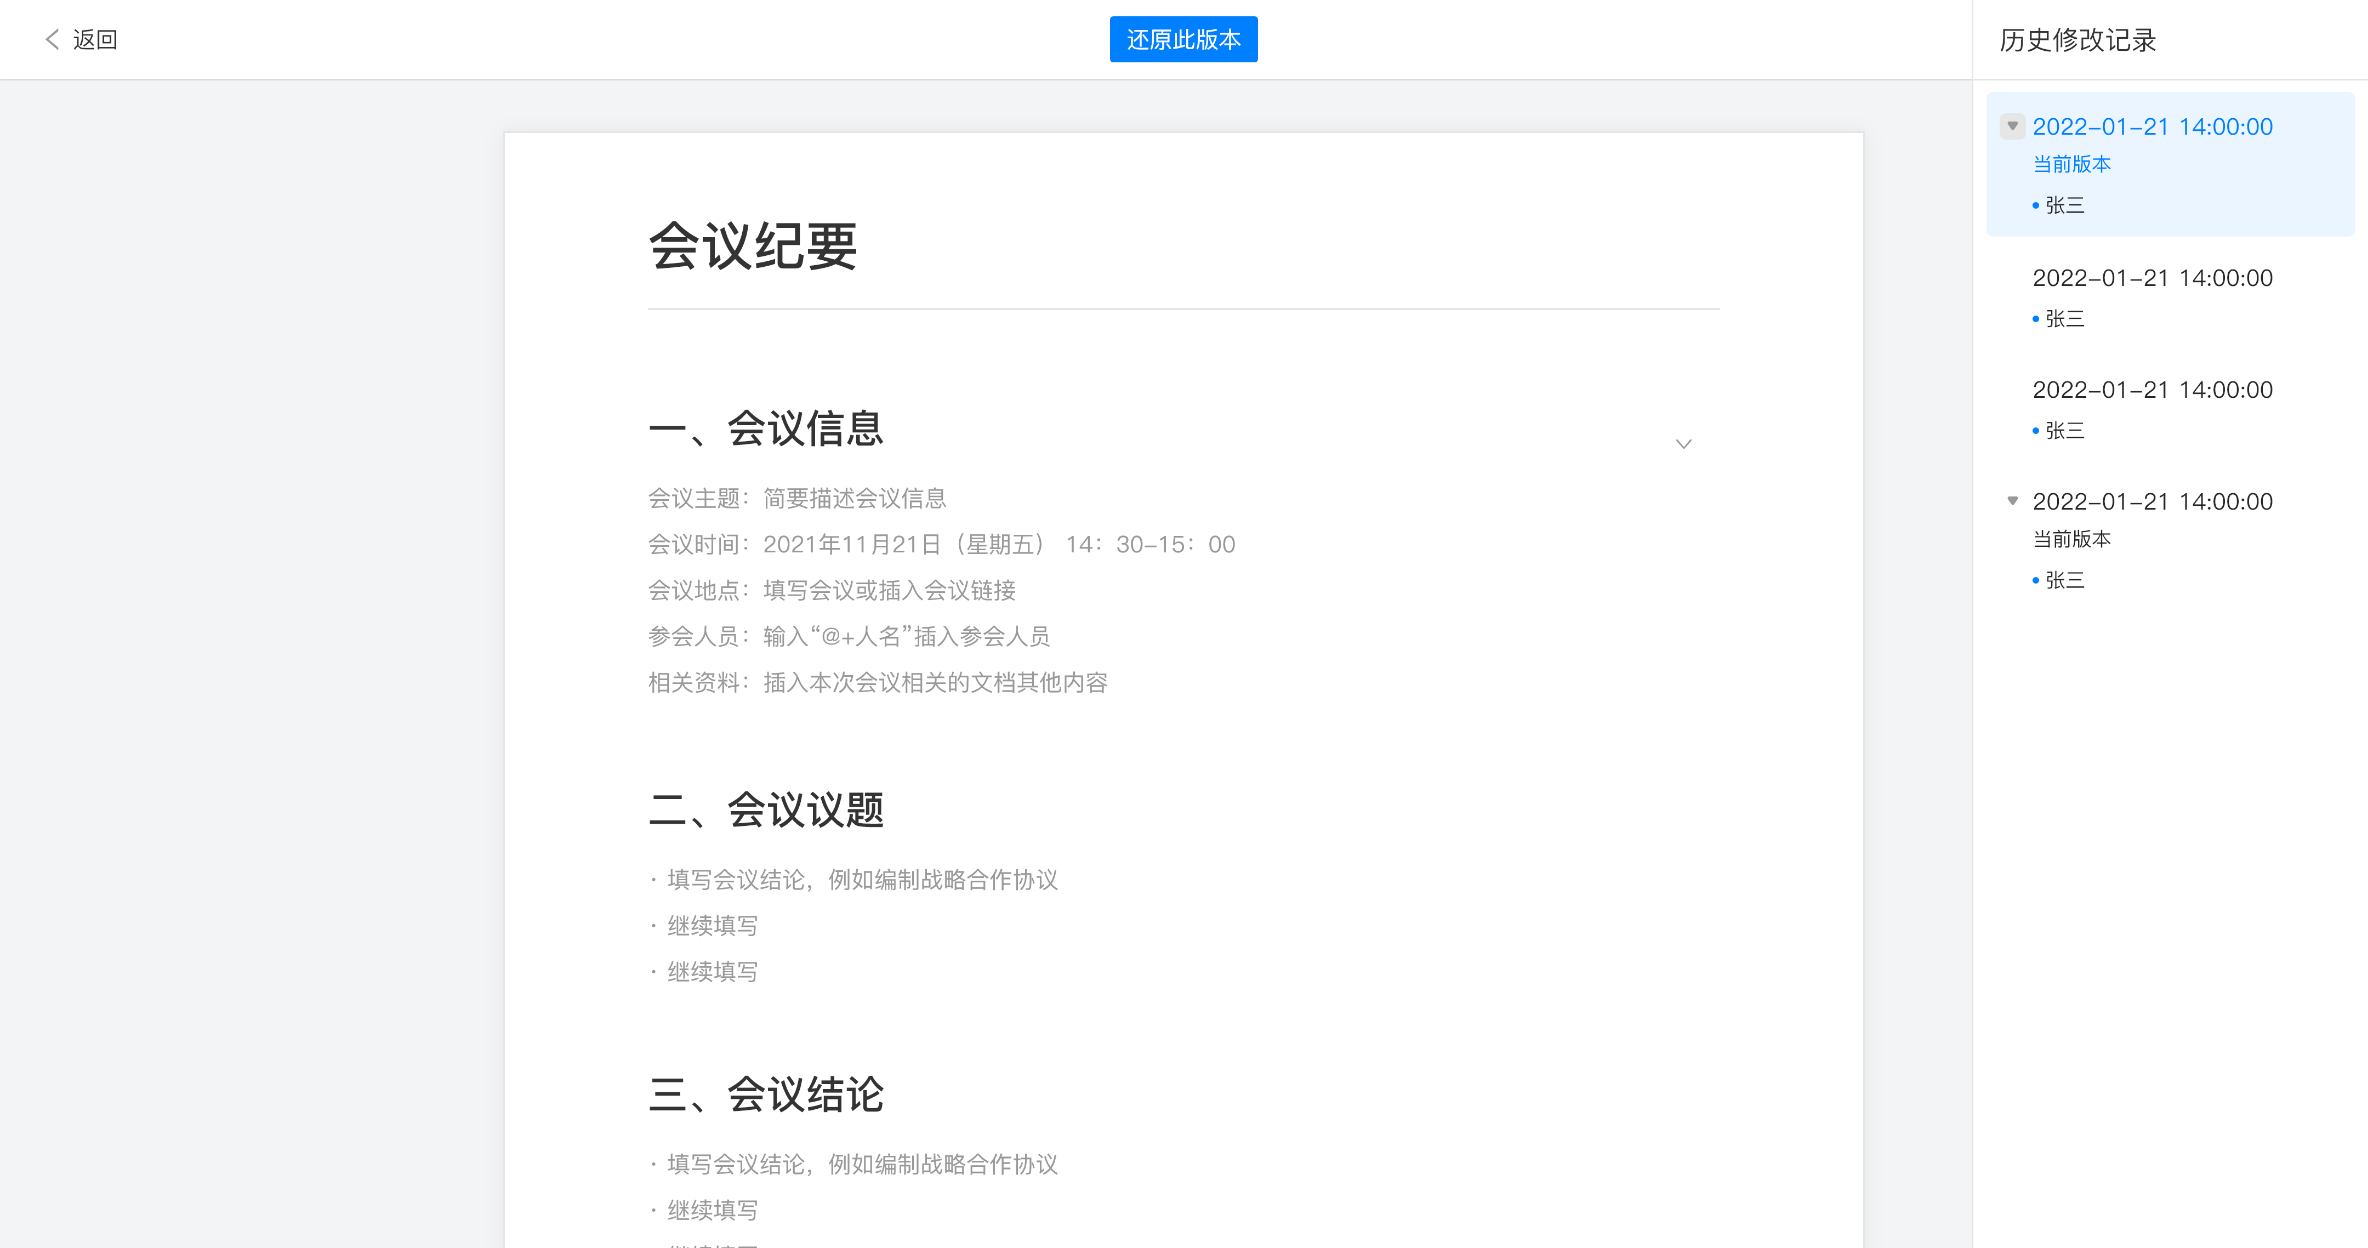The width and height of the screenshot is (2368, 1248).
Task: Select the third history record timestamp
Action: (x=2152, y=390)
